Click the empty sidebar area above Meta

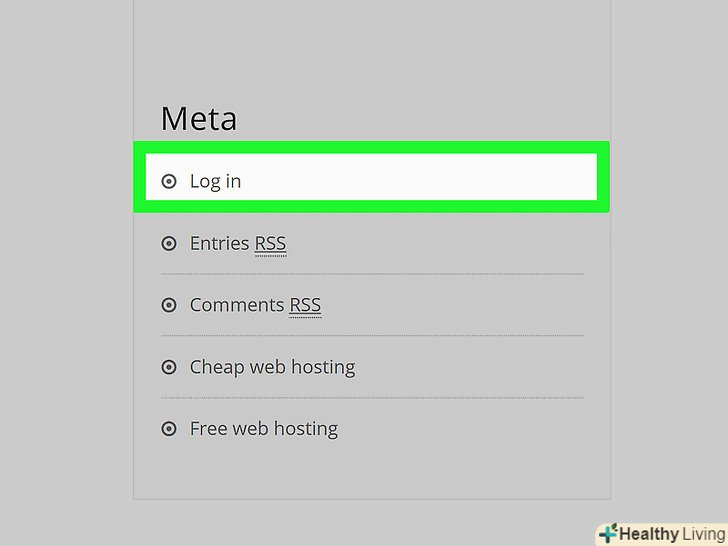click(371, 50)
